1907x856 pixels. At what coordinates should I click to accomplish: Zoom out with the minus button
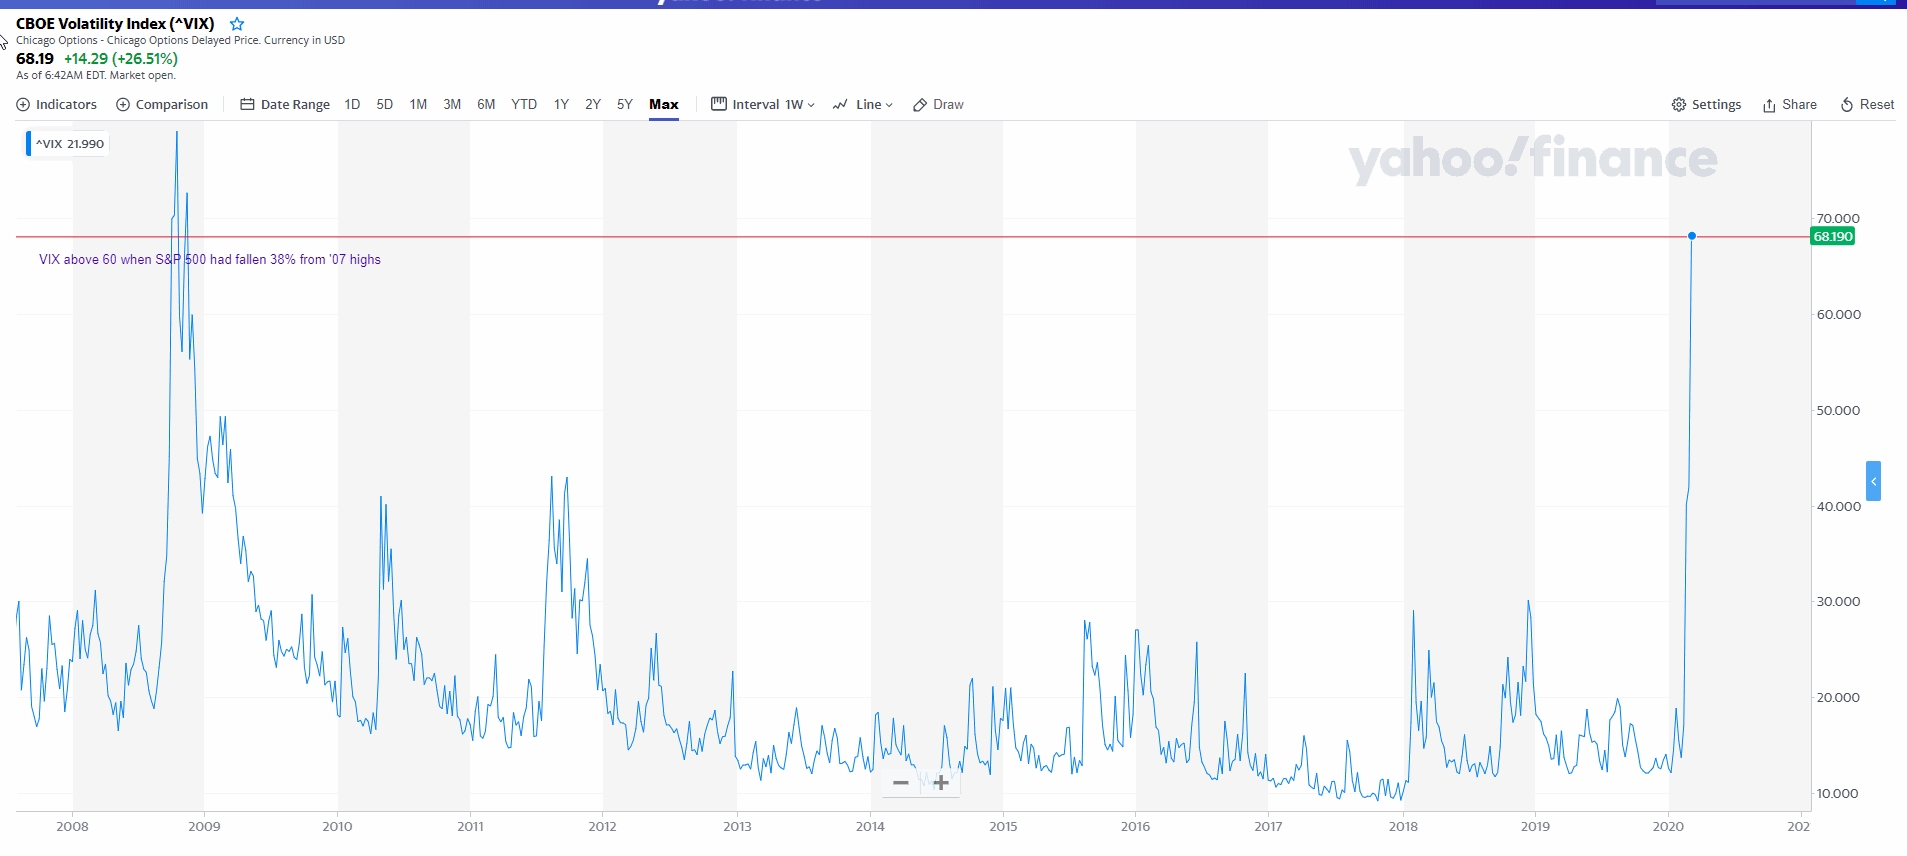coord(901,783)
